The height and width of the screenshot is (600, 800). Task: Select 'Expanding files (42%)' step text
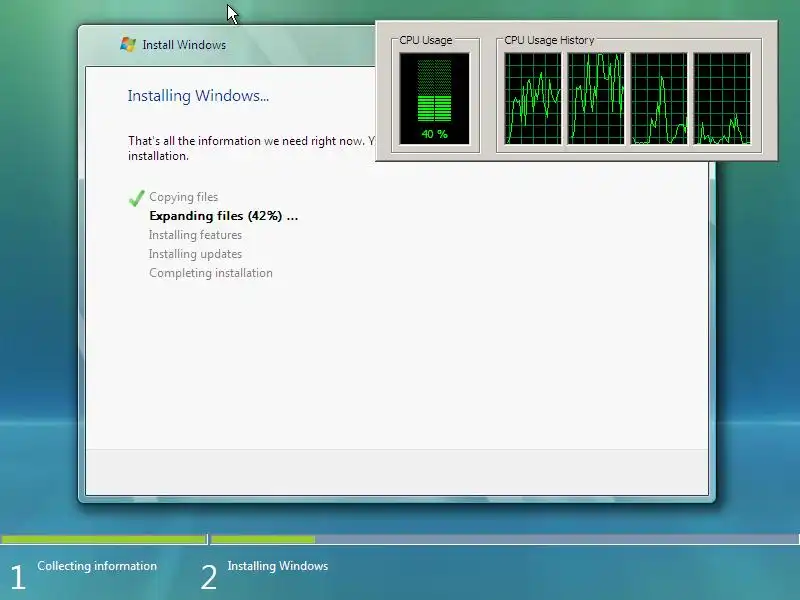click(223, 216)
